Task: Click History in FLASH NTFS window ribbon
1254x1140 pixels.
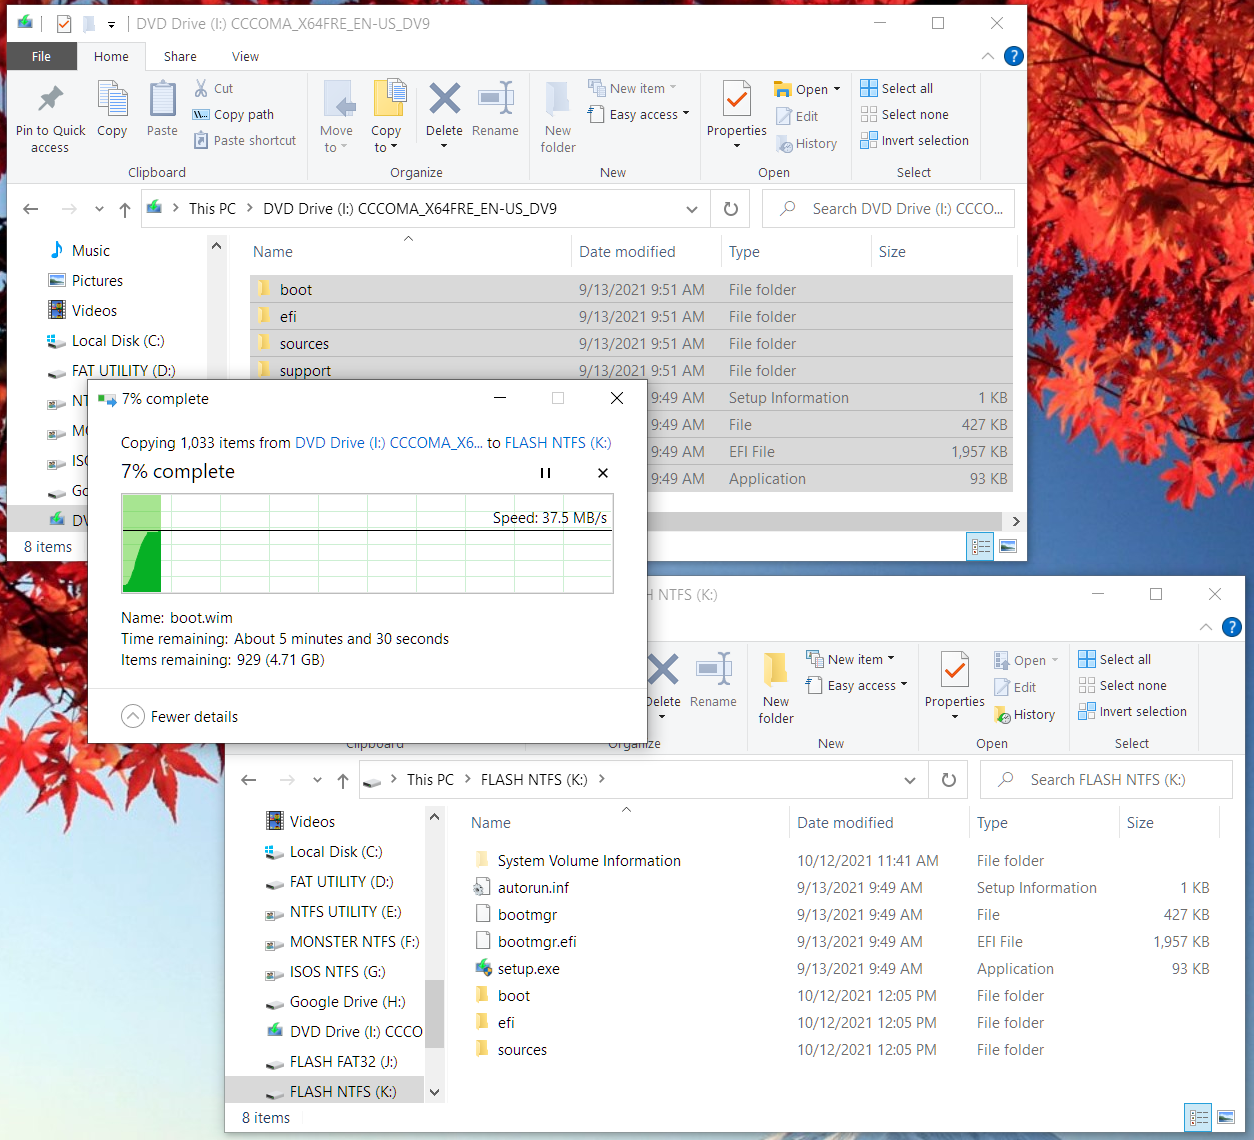Action: pos(1024,714)
